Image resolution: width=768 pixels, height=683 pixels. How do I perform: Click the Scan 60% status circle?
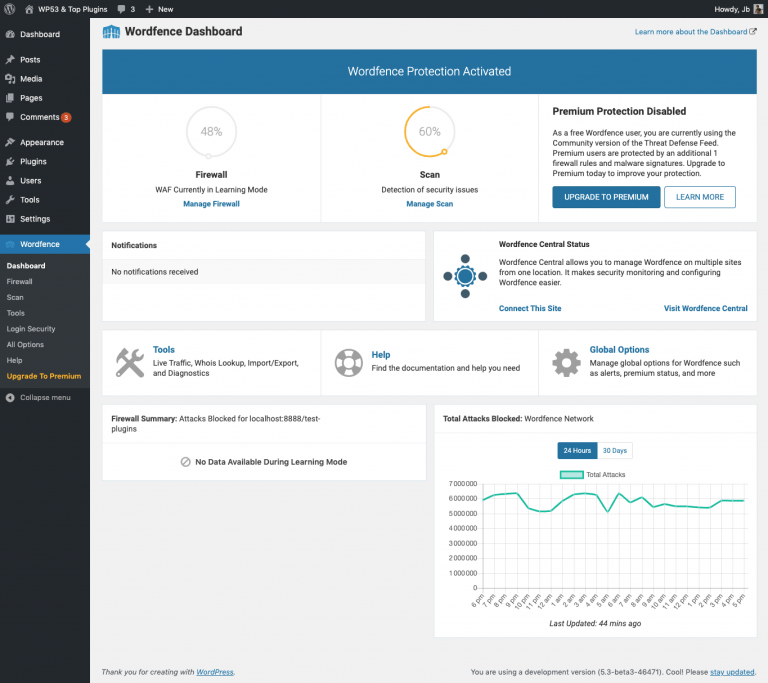pos(430,132)
